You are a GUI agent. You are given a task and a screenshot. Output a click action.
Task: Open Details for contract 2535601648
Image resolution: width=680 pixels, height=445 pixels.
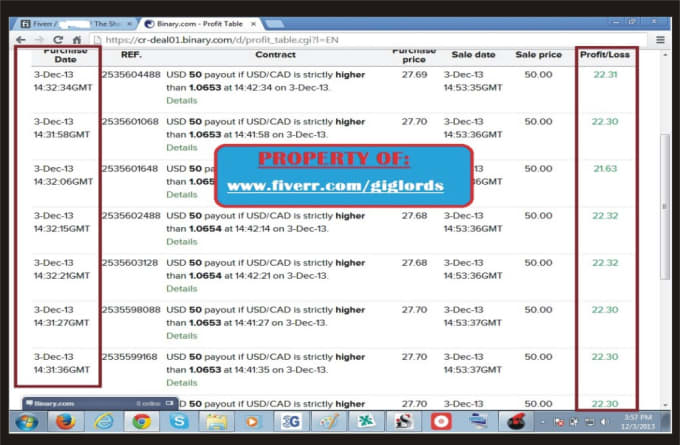click(x=182, y=195)
